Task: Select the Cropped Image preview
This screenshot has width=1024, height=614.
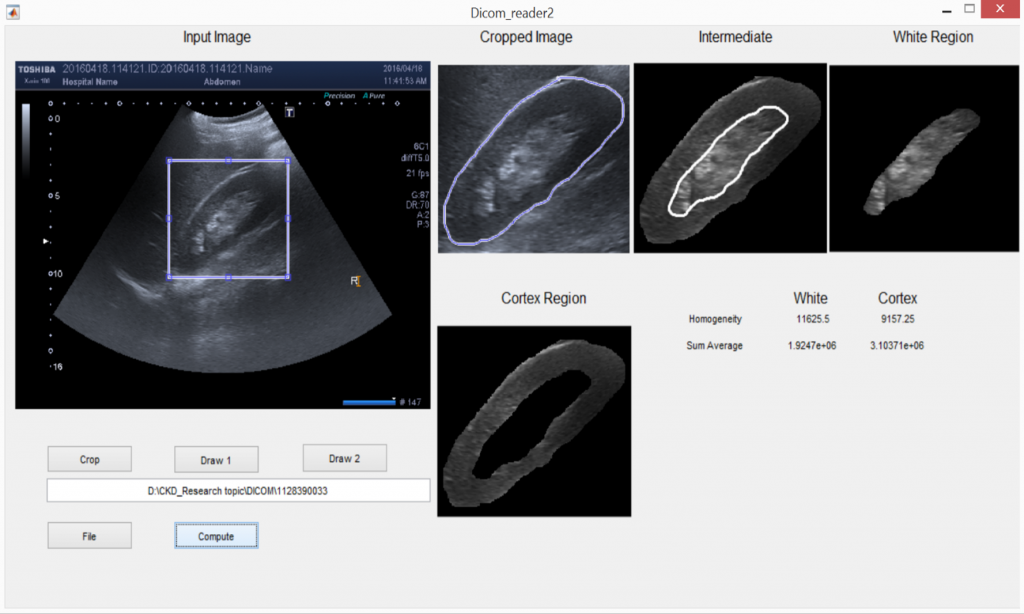Action: [533, 159]
